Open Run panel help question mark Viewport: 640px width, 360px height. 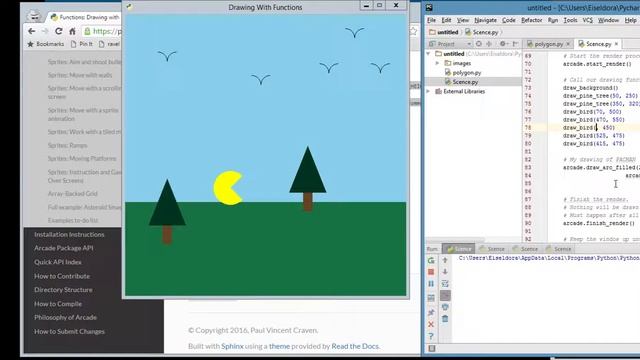pyautogui.click(x=431, y=336)
